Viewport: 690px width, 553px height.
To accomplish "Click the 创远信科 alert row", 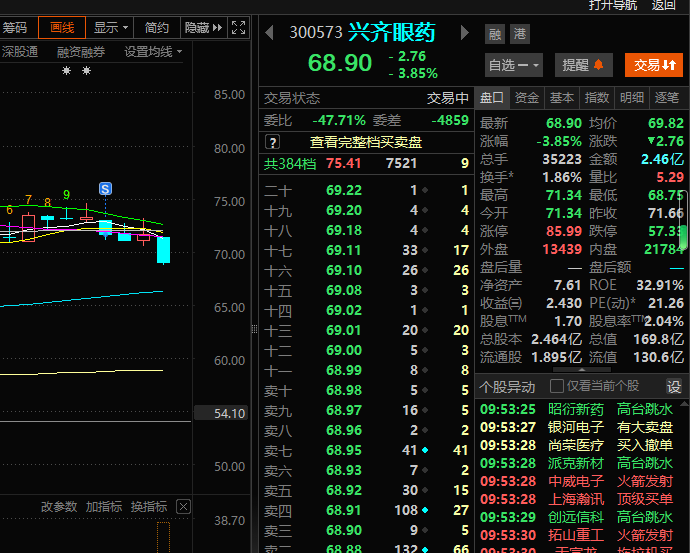I will pyautogui.click(x=576, y=517).
